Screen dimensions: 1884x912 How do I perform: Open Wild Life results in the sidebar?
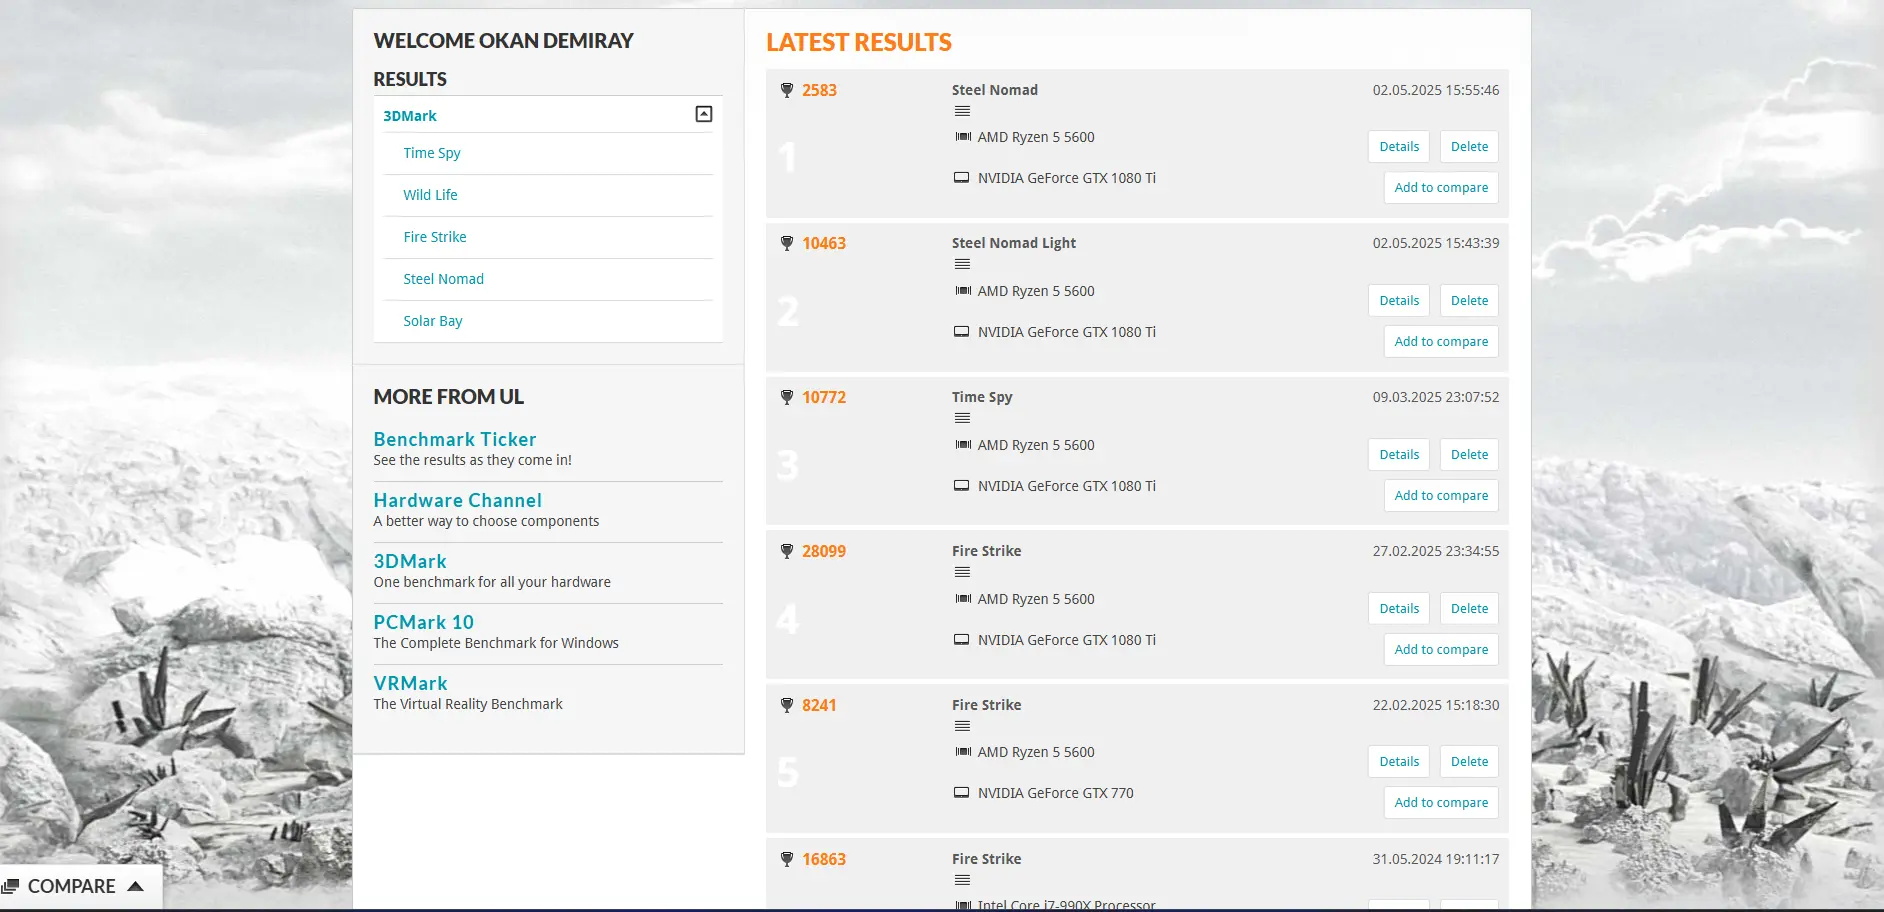[x=431, y=195]
